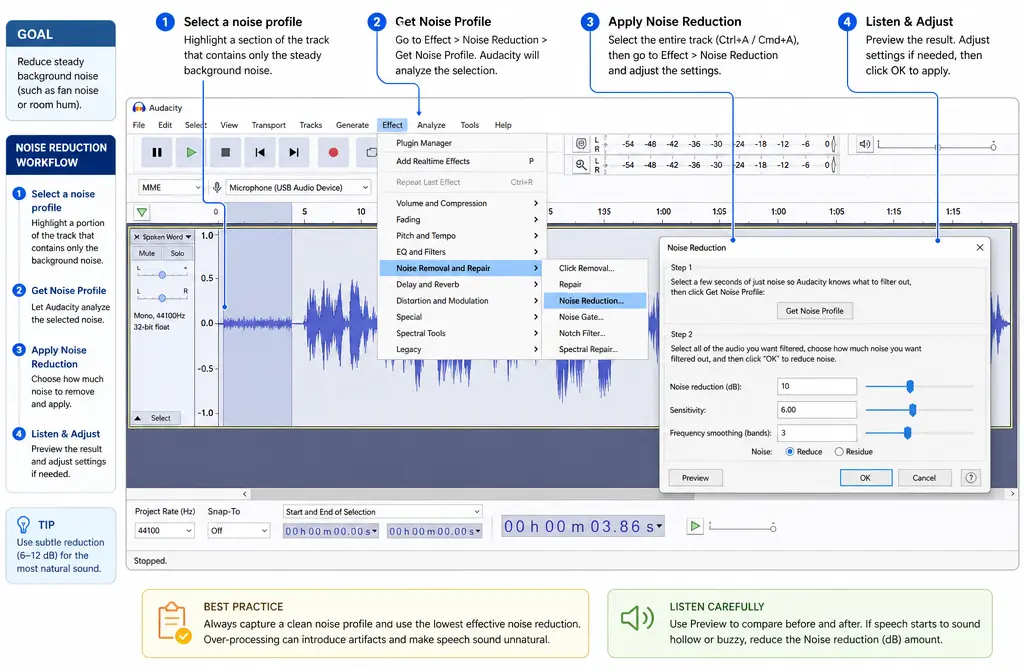Click the Sensitivity field showing 6.00

coord(817,409)
